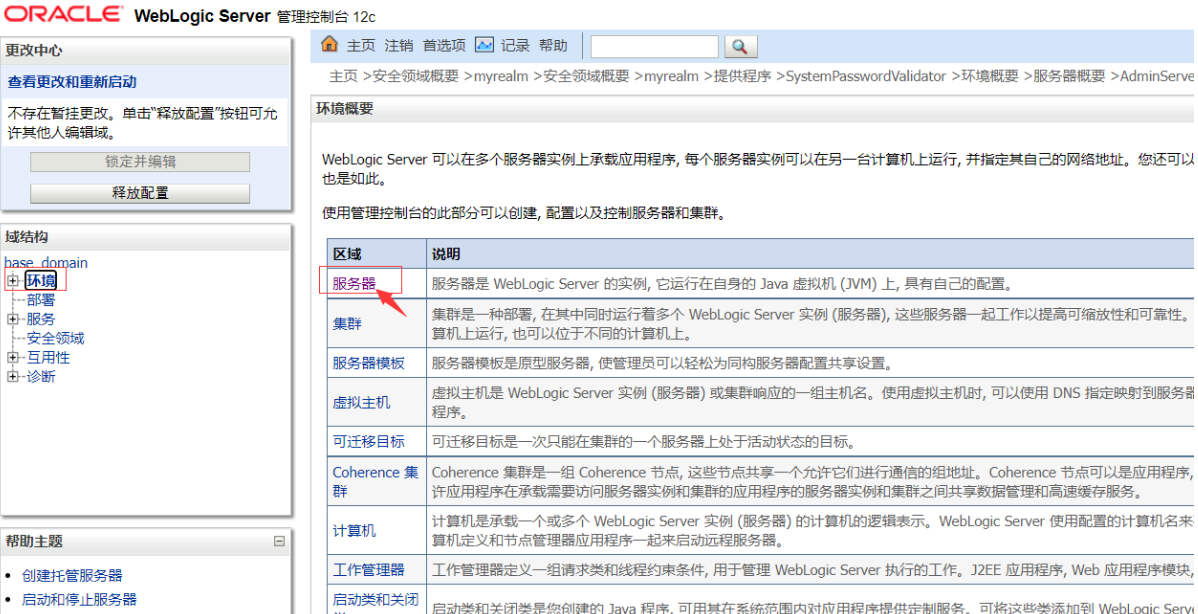Open the 服务器 link in the table
Image resolution: width=1198 pixels, height=614 pixels.
click(355, 284)
